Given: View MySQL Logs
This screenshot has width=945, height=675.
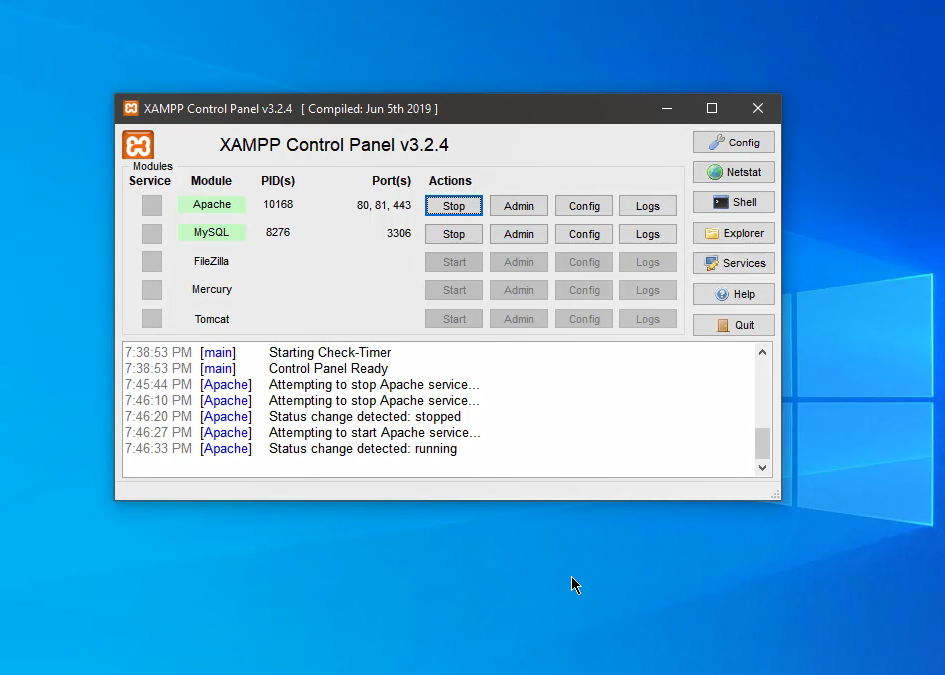Looking at the screenshot, I should 648,234.
